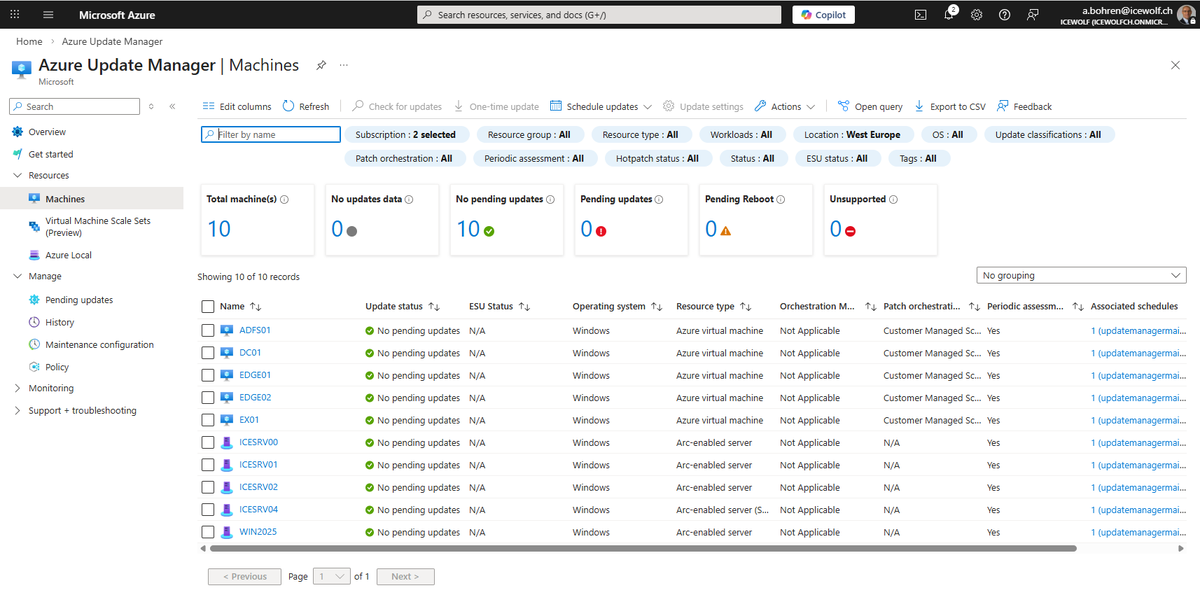
Task: Tick the checkbox for ICESRV00
Action: tap(208, 442)
